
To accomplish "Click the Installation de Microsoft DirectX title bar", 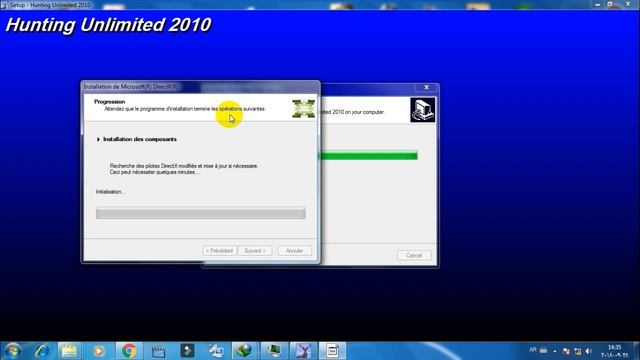I will (200, 87).
